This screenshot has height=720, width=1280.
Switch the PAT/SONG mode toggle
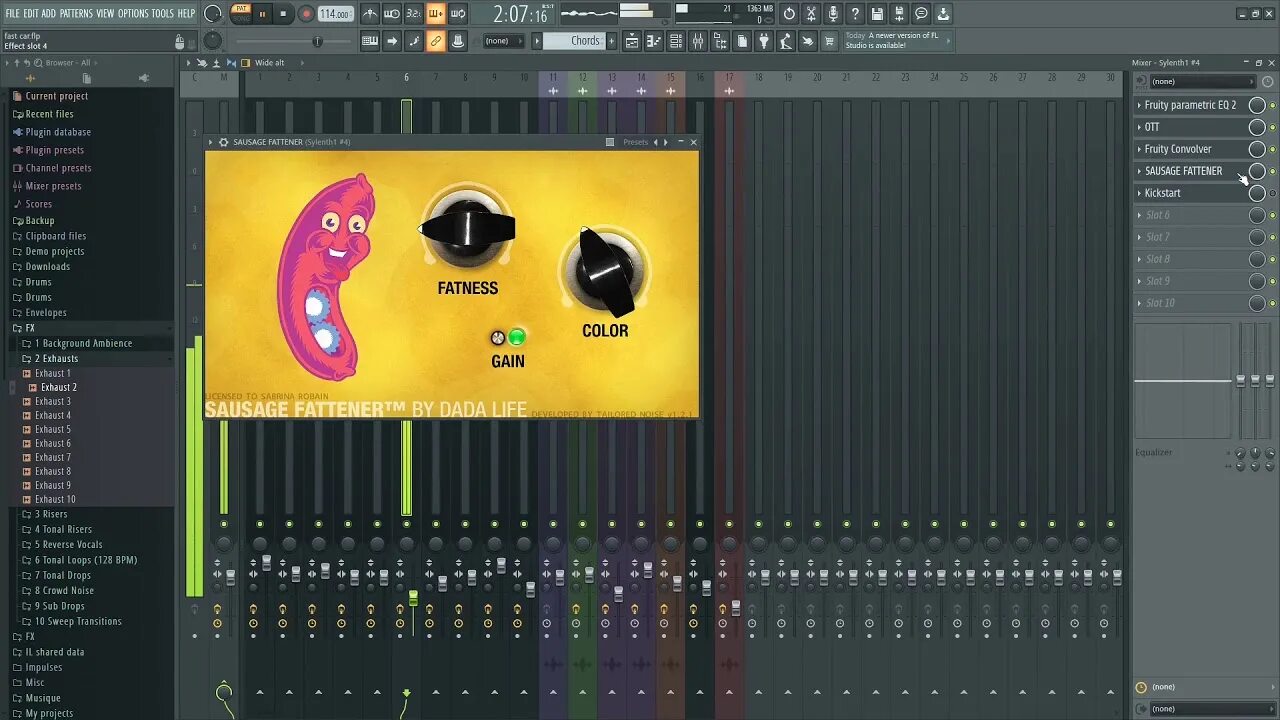[x=240, y=13]
